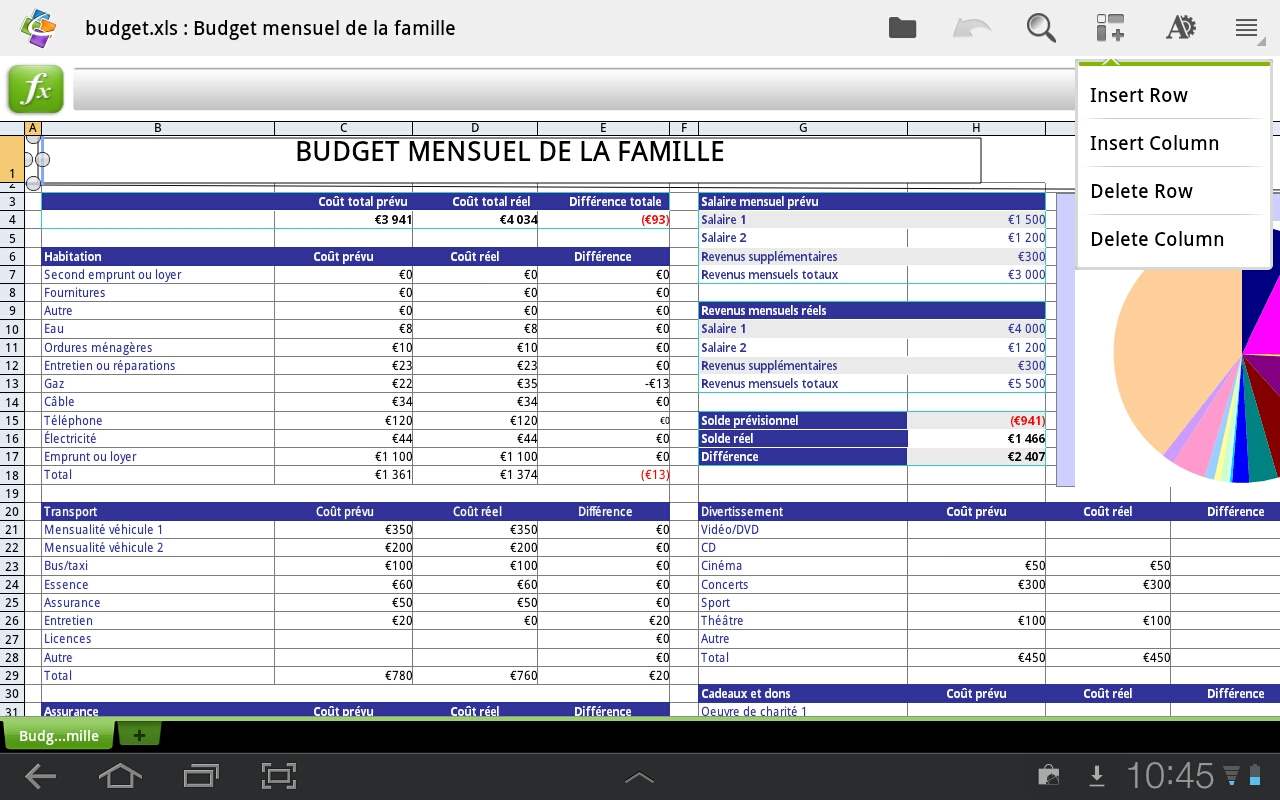This screenshot has height=800, width=1280.
Task: Click the undo arrow icon
Action: 971,28
